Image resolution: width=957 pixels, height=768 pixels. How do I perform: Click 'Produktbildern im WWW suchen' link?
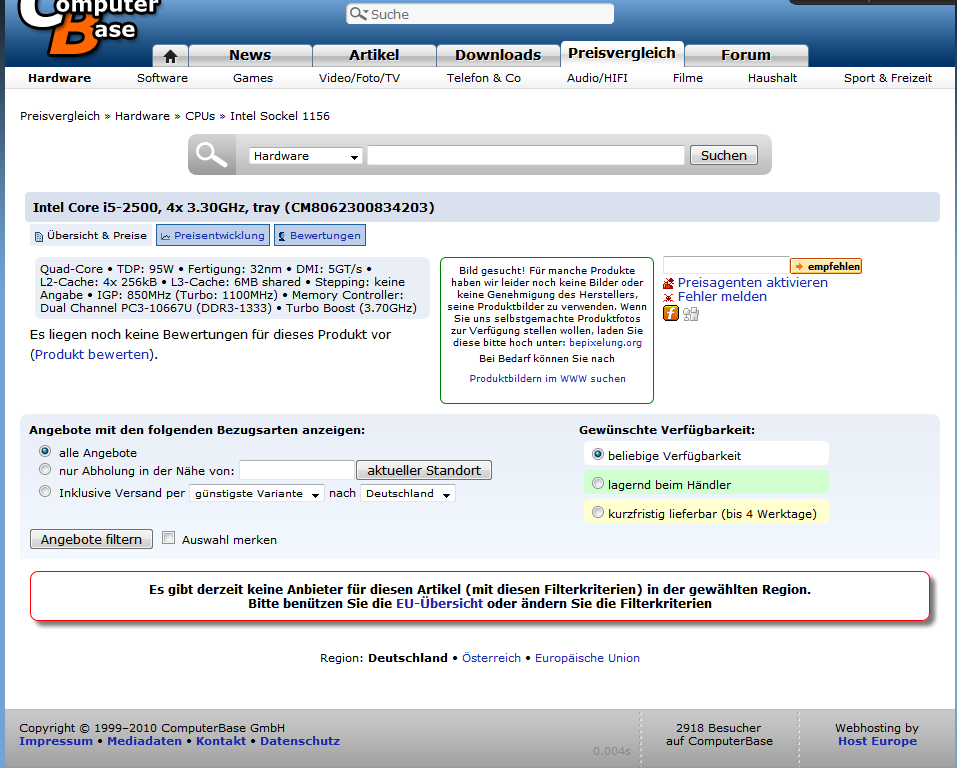point(547,379)
